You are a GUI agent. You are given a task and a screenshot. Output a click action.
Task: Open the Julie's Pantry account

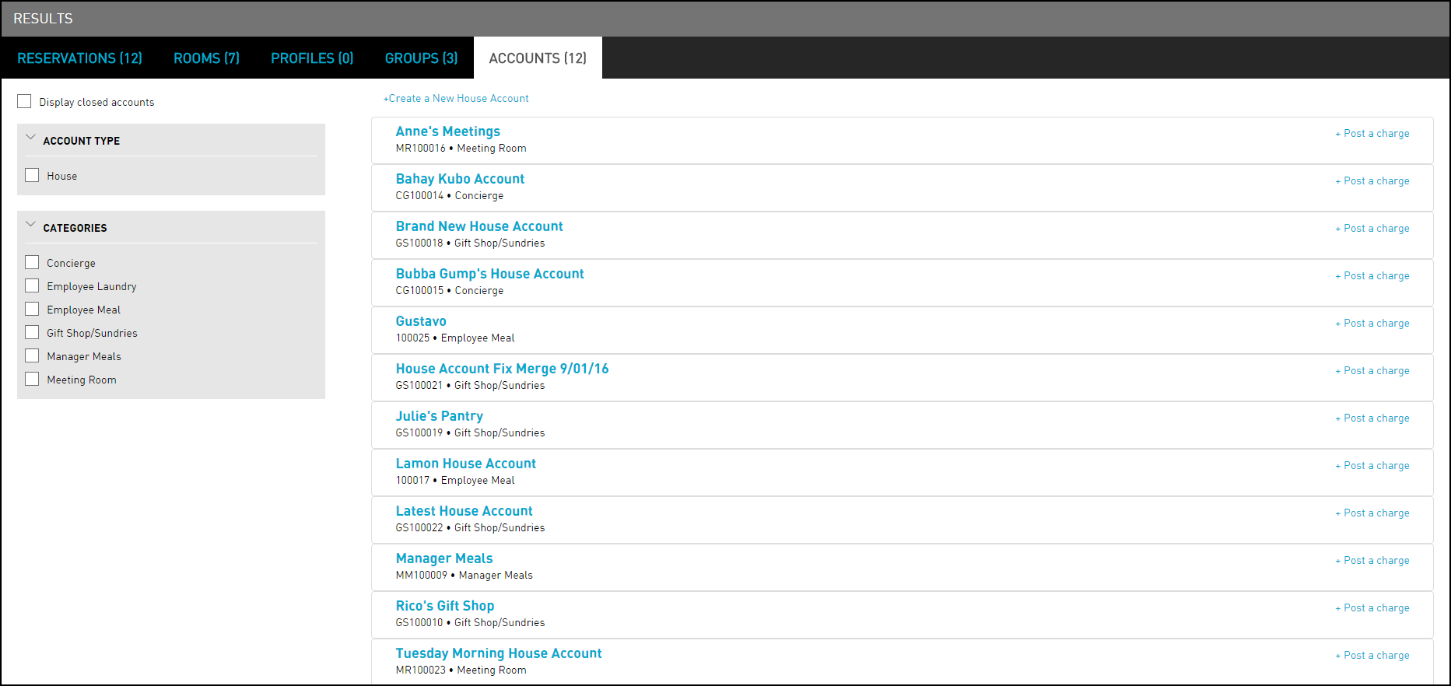click(x=439, y=416)
